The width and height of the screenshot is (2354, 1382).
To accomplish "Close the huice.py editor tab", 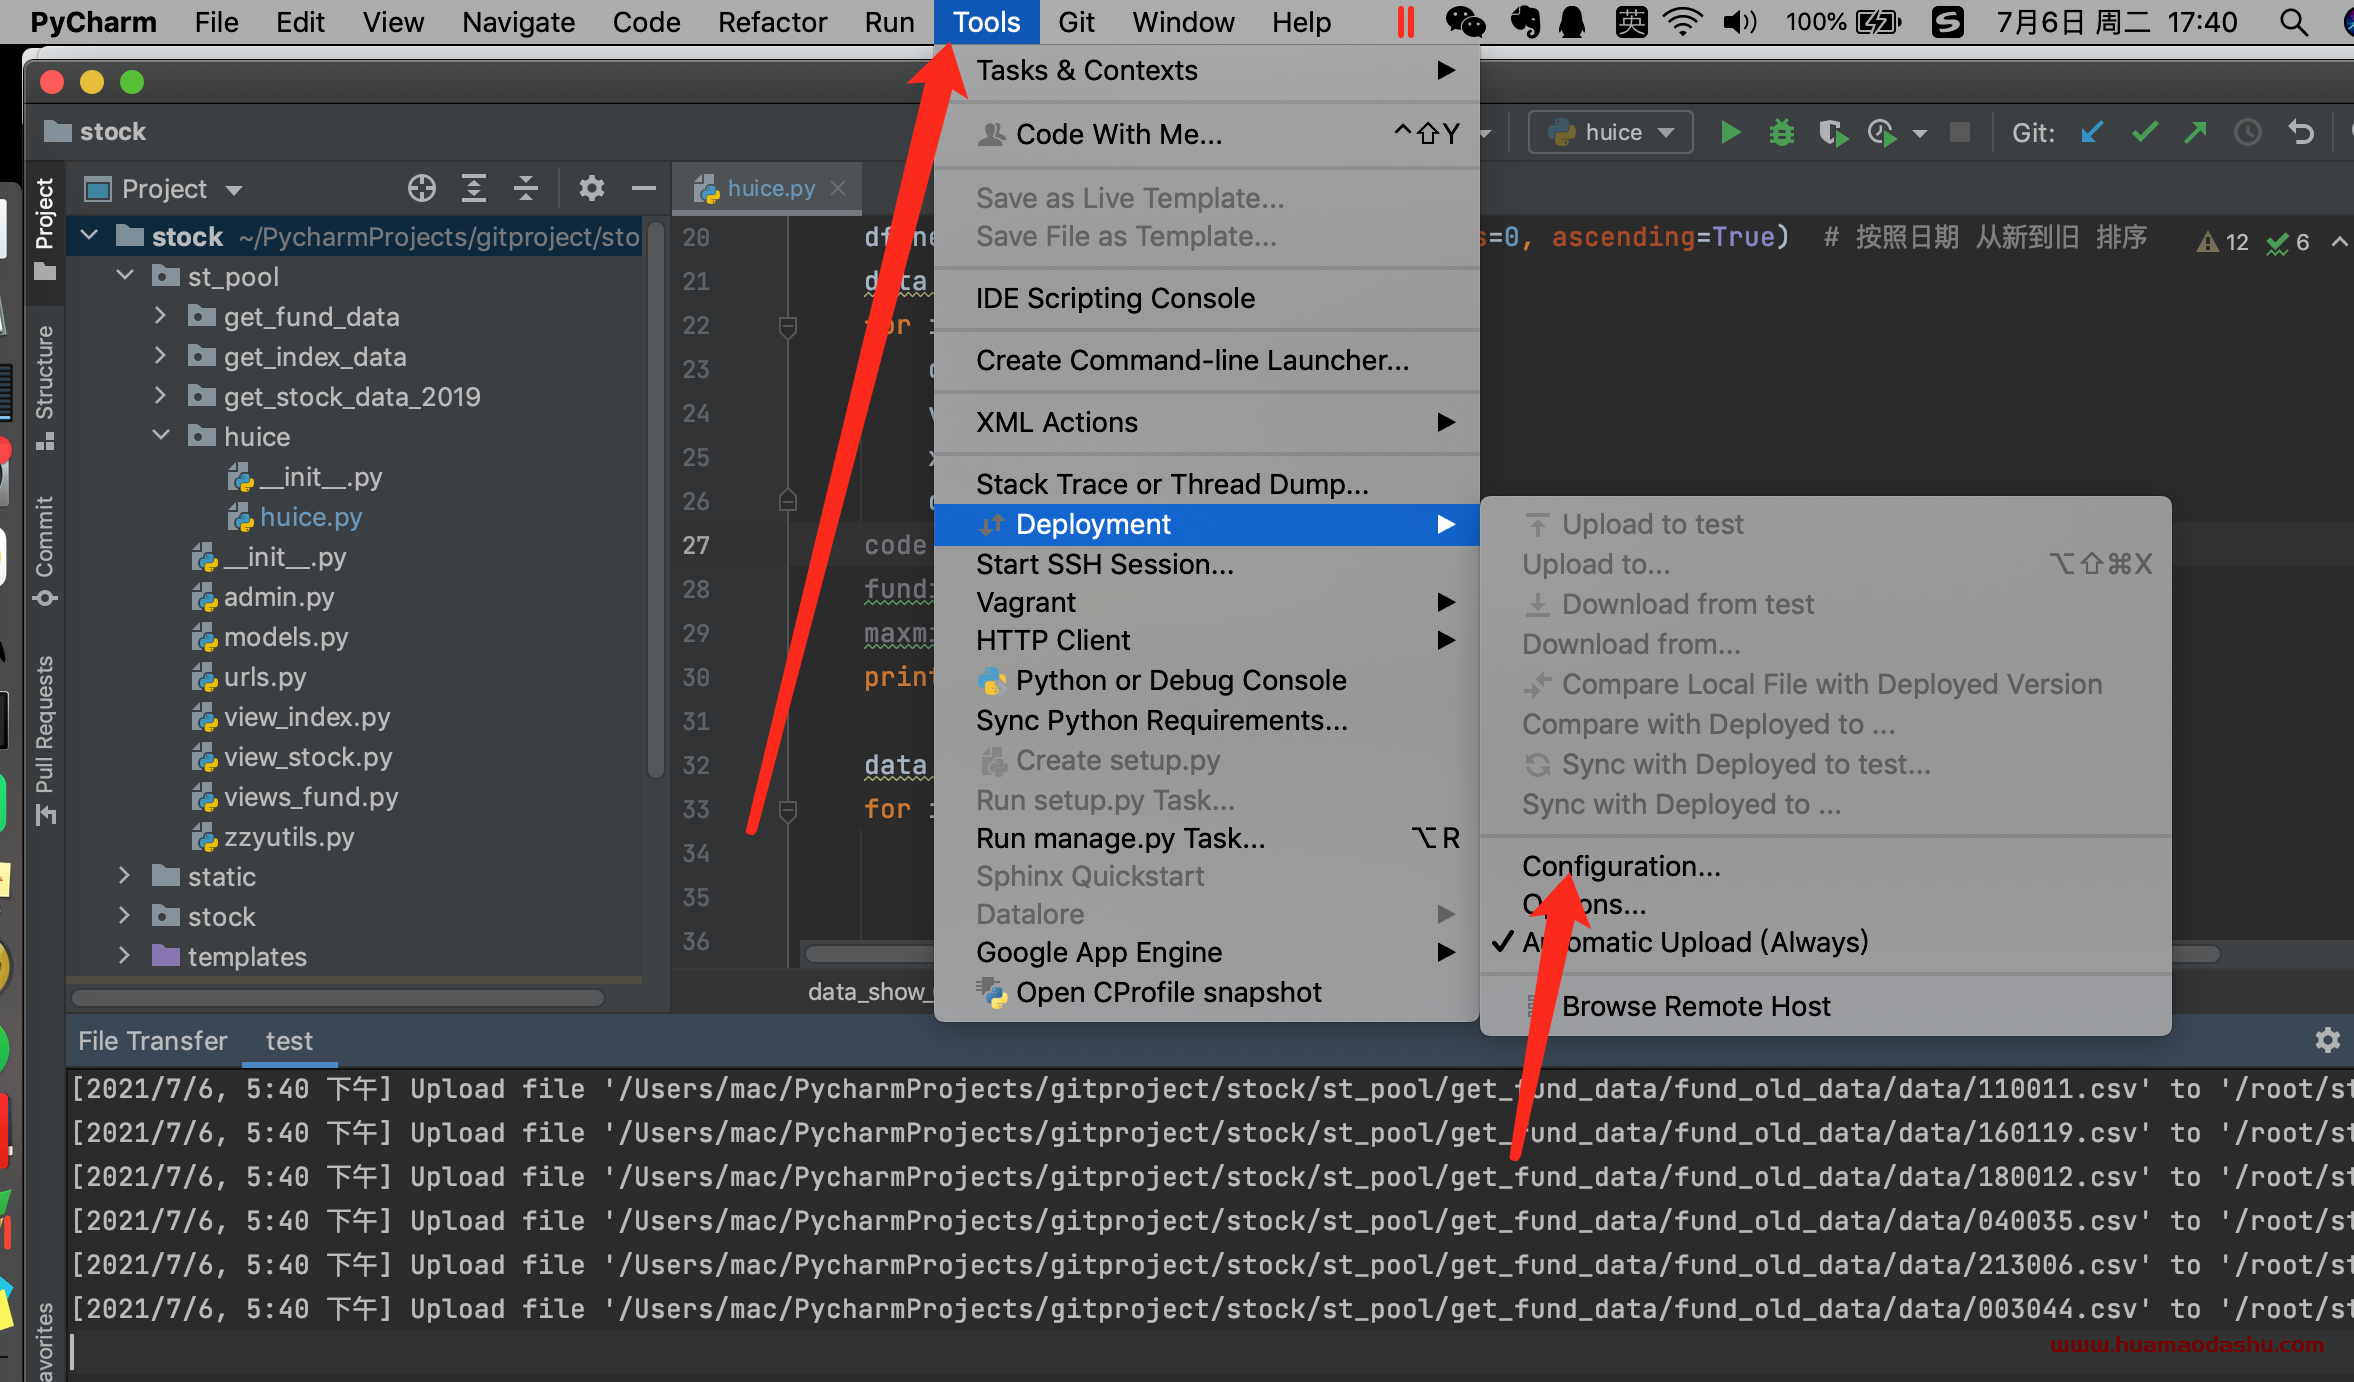I will (838, 188).
